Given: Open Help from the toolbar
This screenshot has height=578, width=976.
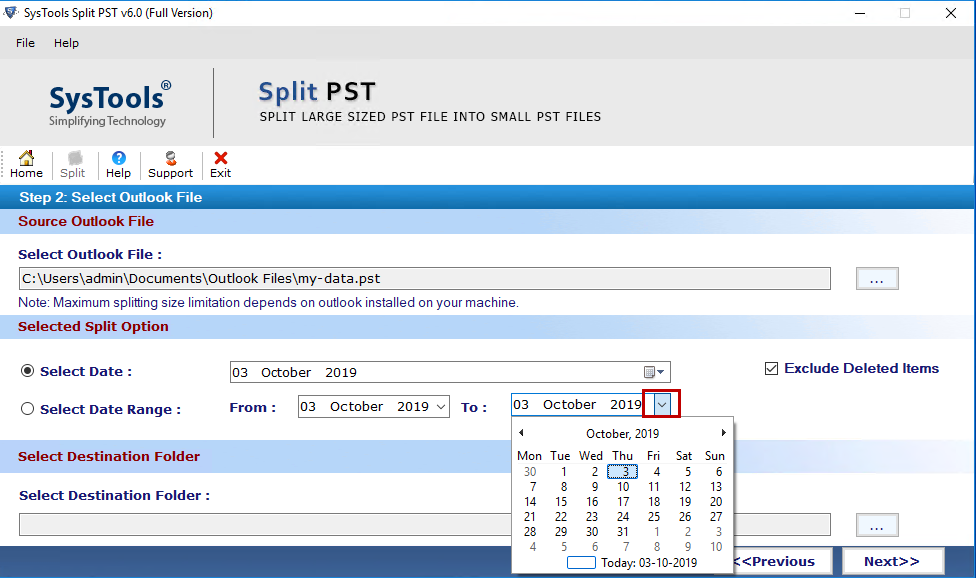Looking at the screenshot, I should pyautogui.click(x=118, y=165).
